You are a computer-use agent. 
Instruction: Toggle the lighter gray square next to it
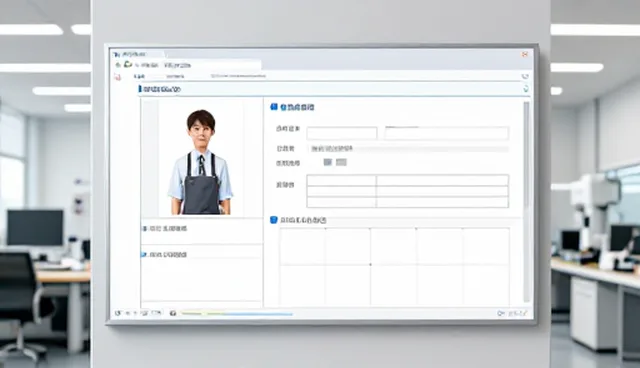pos(341,162)
